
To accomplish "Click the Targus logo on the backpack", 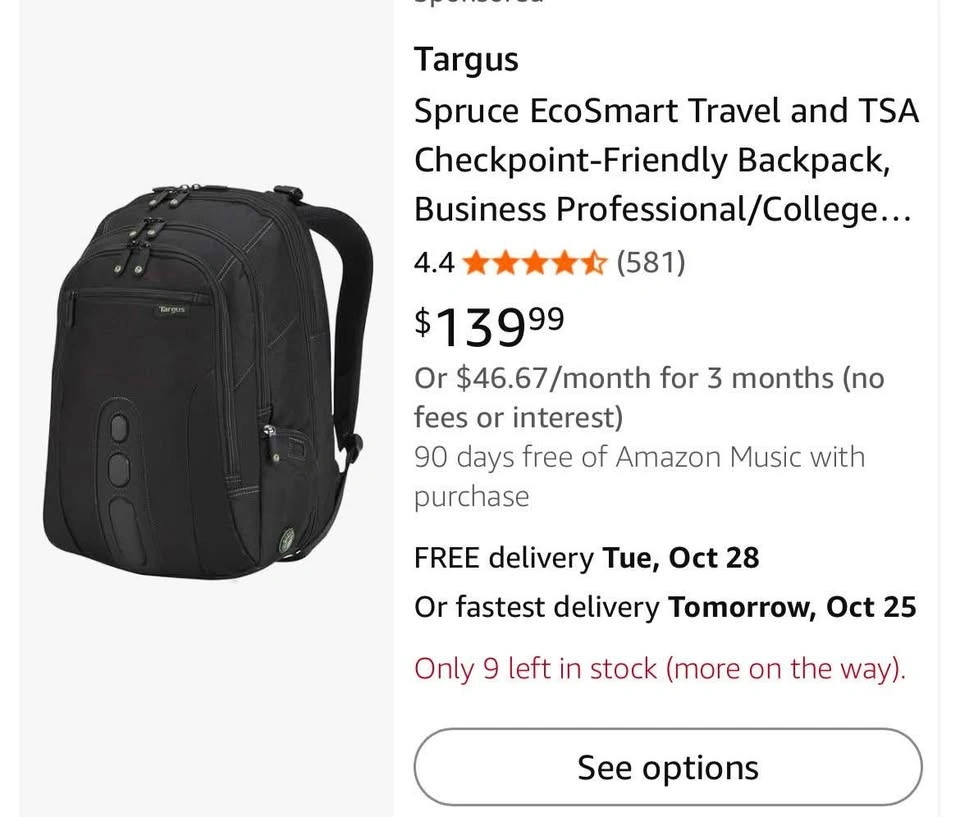I will [171, 310].
